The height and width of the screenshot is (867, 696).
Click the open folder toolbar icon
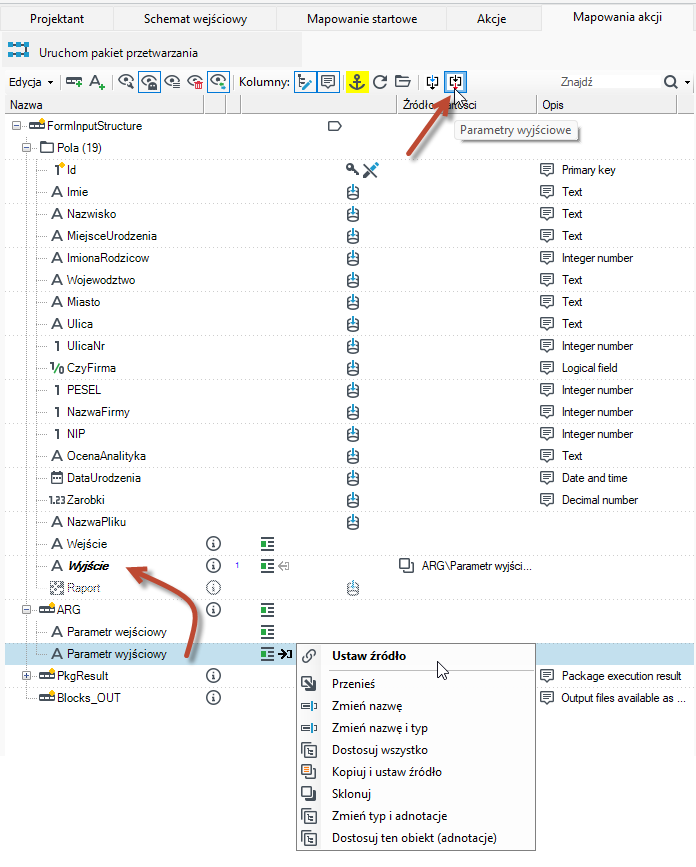[x=403, y=82]
